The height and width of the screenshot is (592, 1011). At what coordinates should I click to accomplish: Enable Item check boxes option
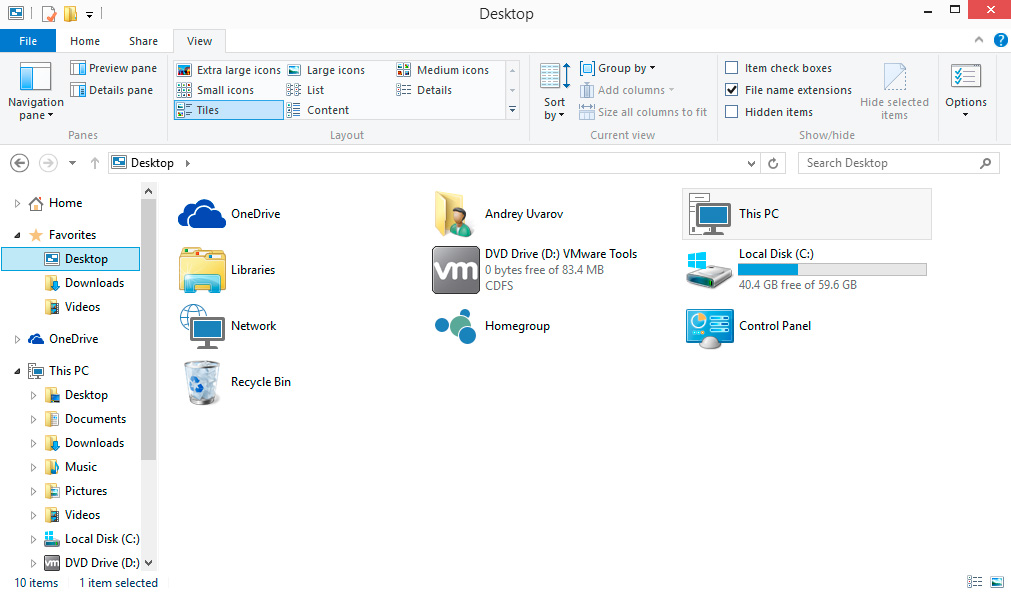[x=732, y=68]
